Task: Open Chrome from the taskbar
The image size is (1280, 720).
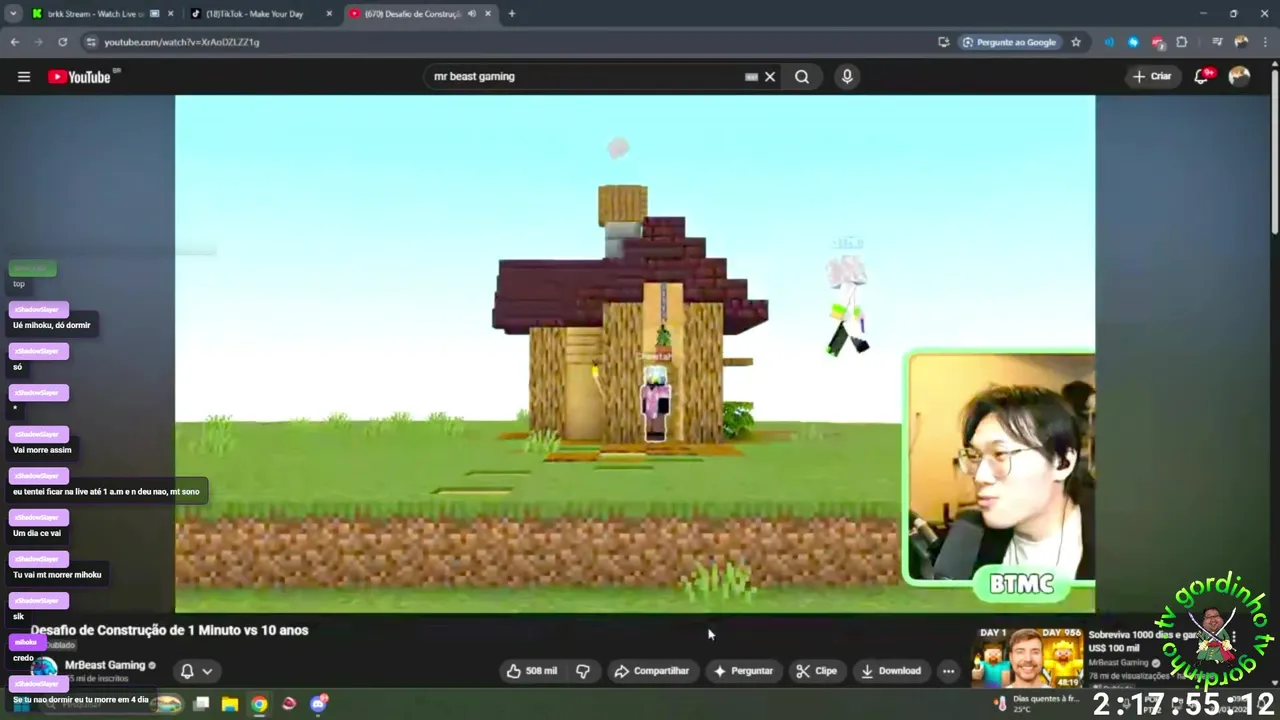Action: tap(259, 704)
